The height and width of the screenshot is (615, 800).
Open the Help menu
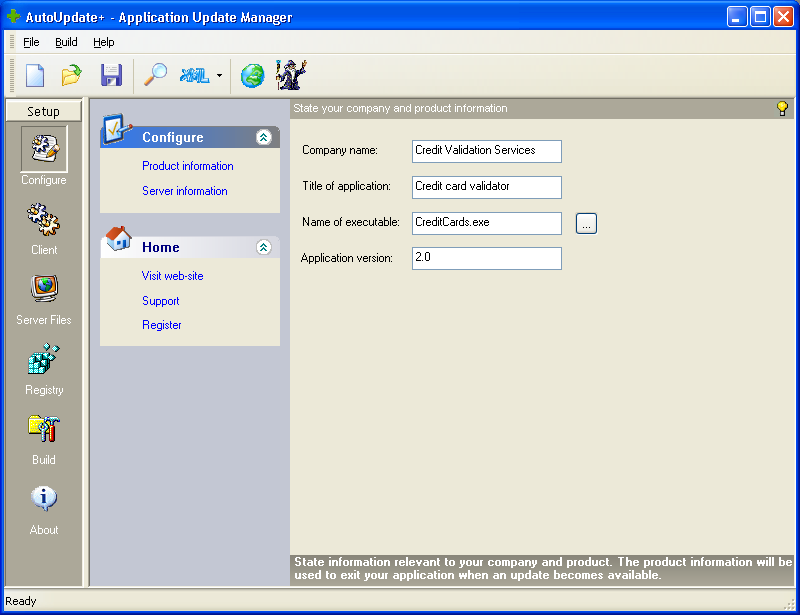(x=104, y=42)
